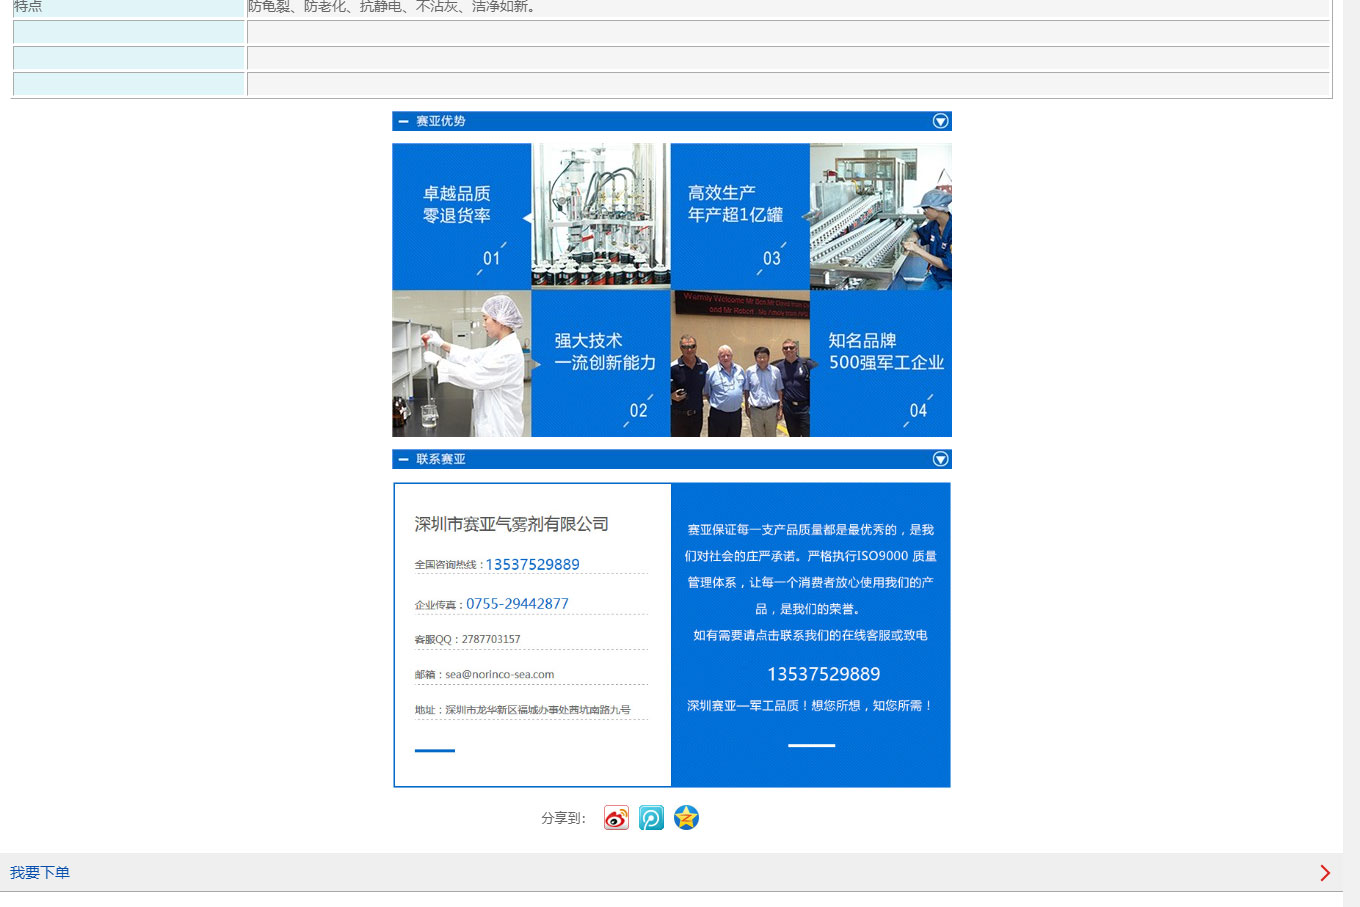Click the address line 深圳市龙华新区
Viewport: 1360px width, 907px height.
522,710
